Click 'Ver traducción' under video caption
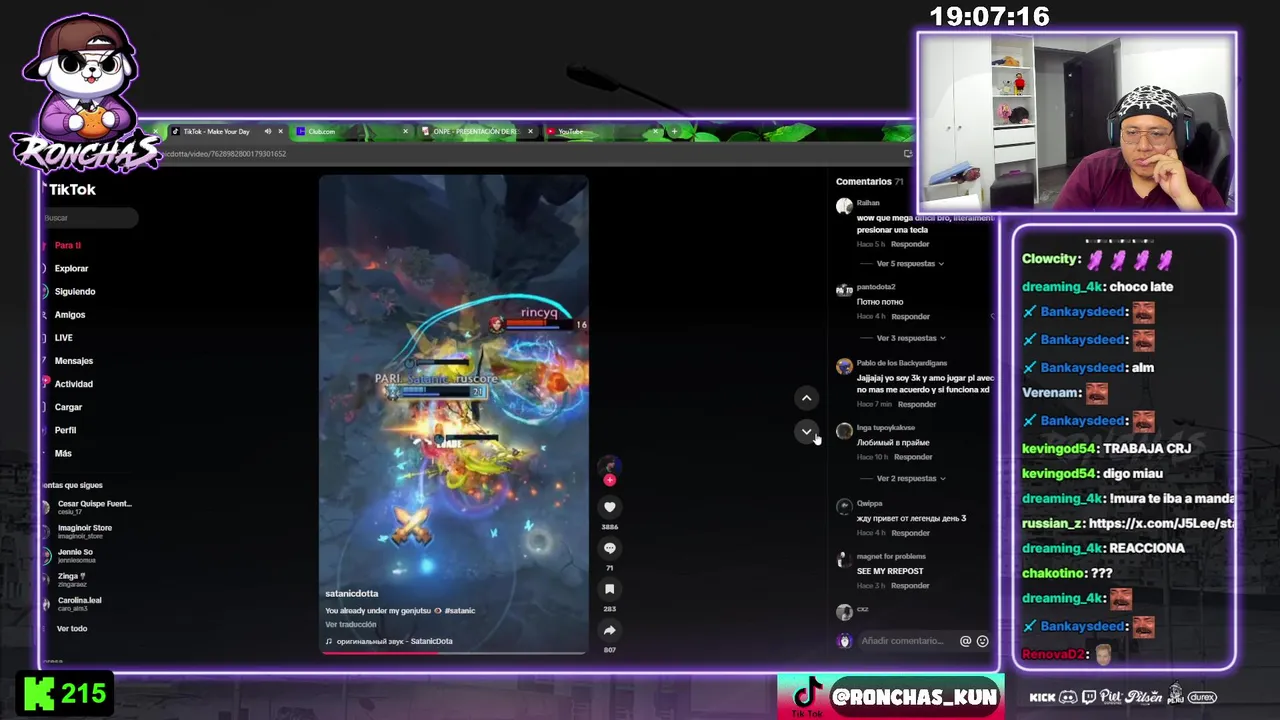The image size is (1280, 720). click(x=350, y=625)
